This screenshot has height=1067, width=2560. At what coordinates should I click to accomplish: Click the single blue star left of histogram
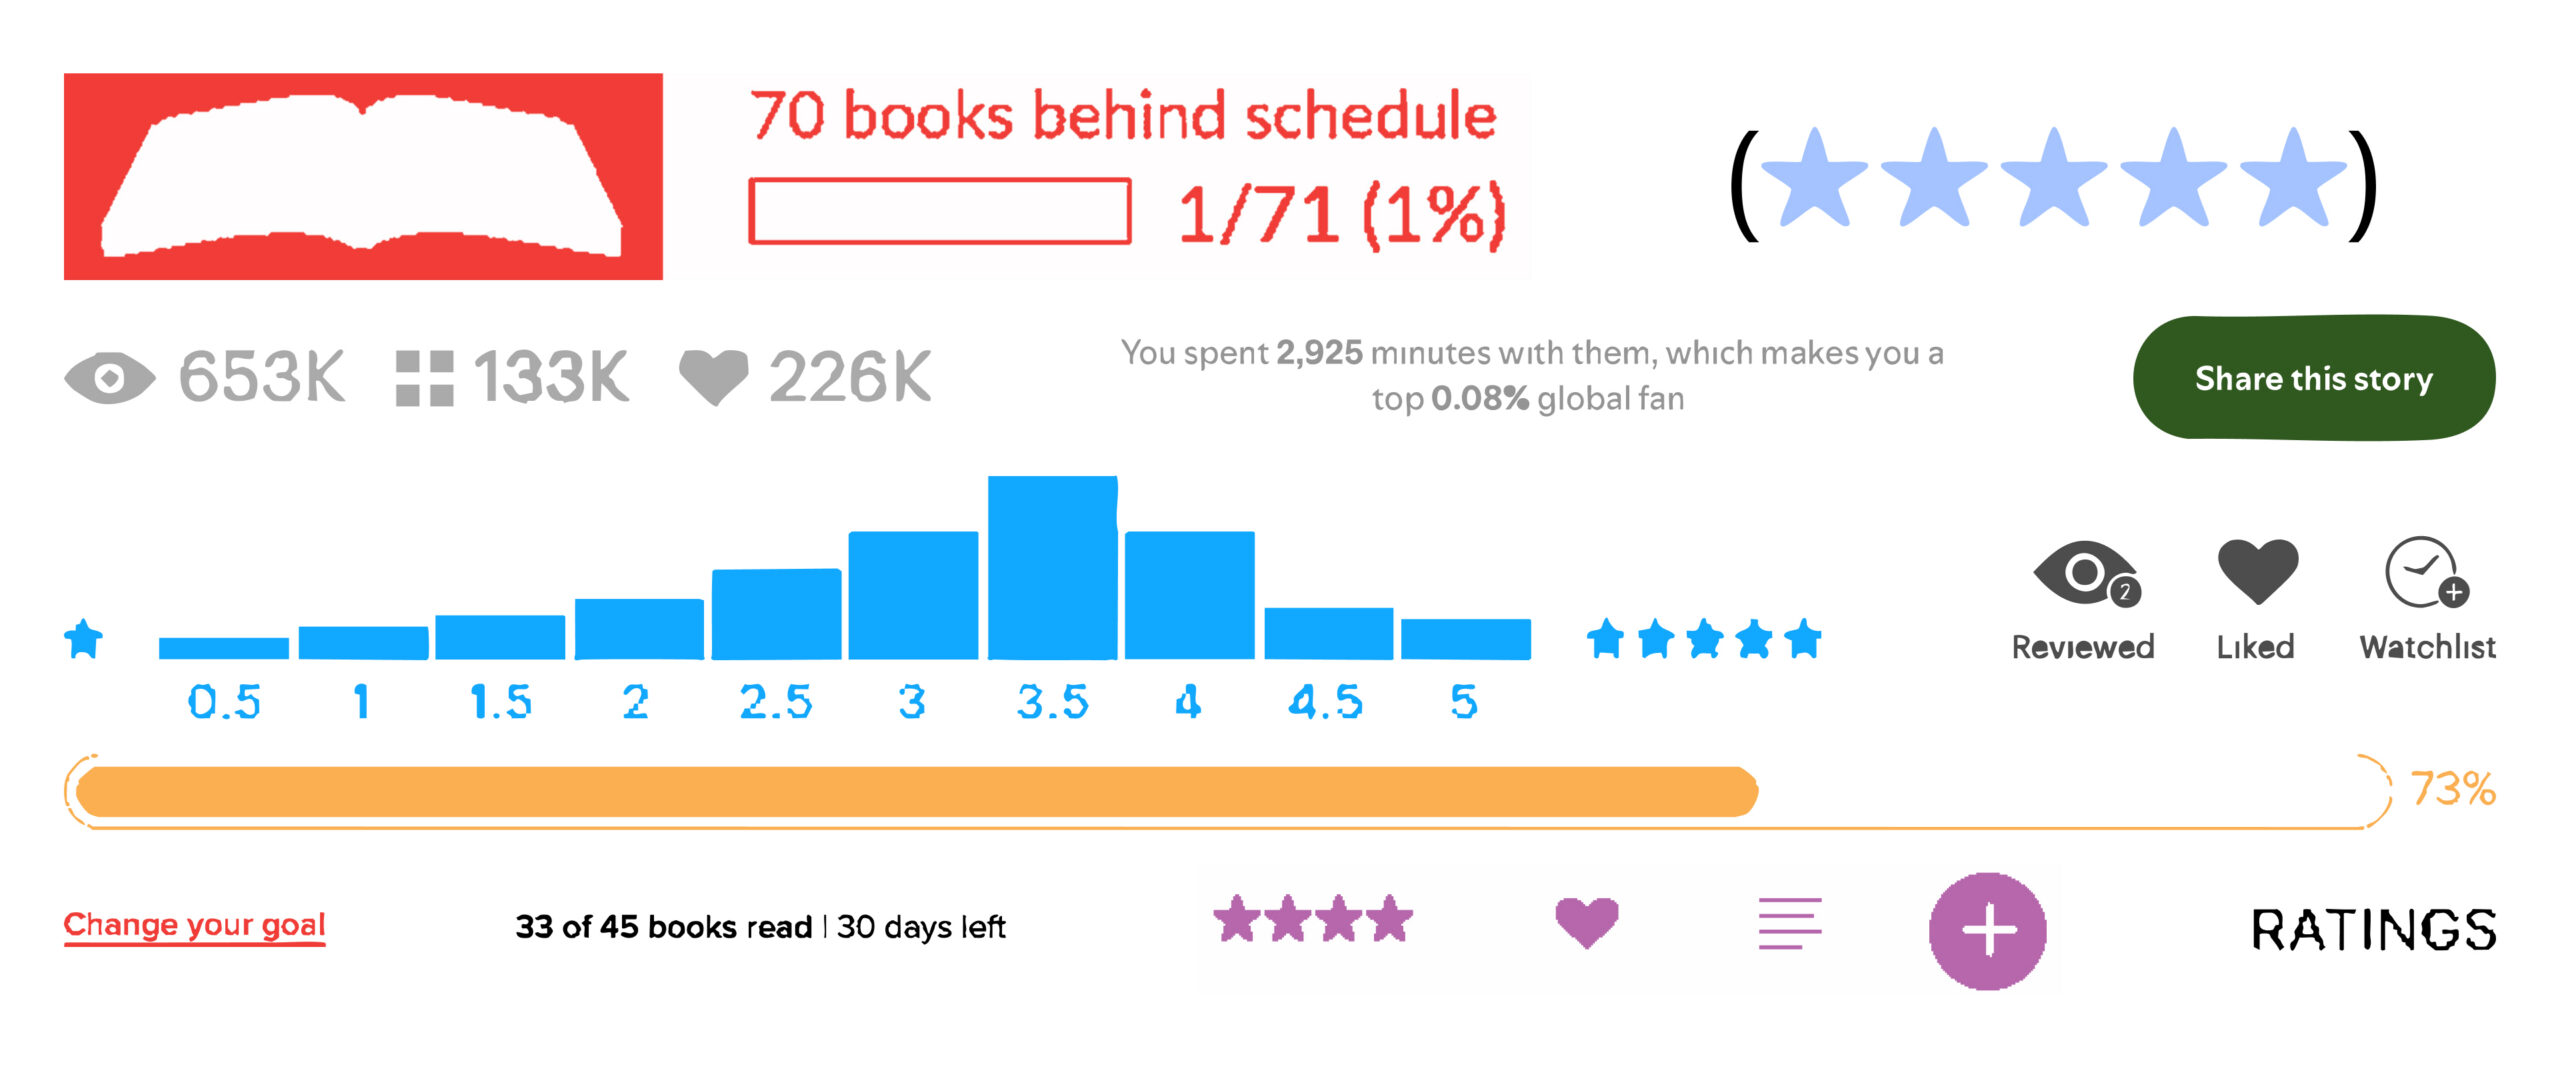[x=84, y=639]
